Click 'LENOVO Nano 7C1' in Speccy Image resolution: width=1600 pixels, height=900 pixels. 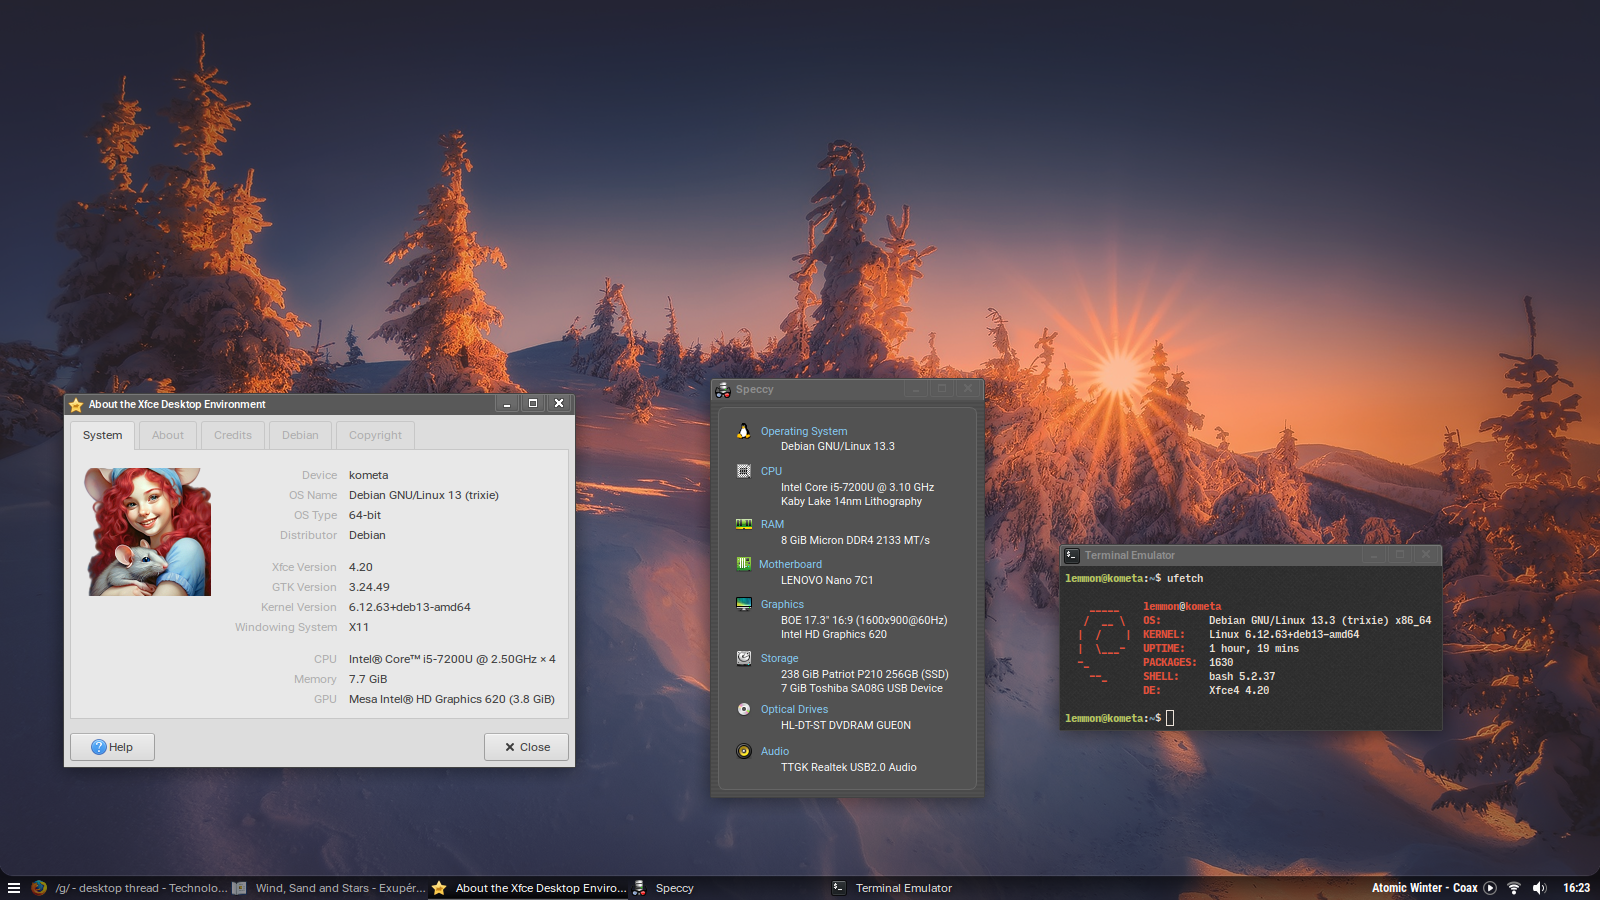coord(827,580)
